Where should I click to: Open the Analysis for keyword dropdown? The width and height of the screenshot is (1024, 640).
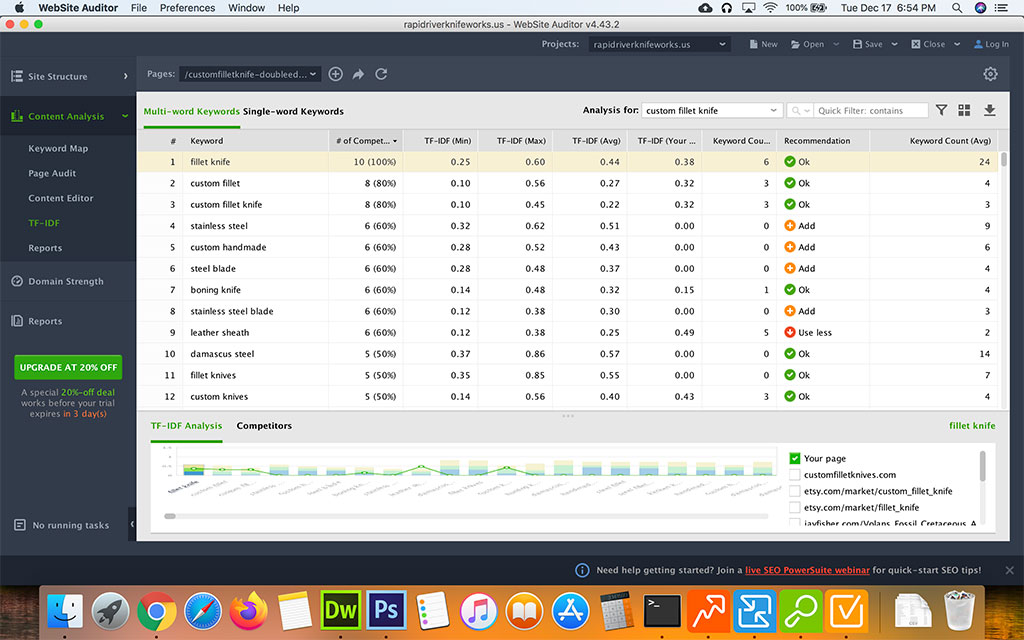pos(712,110)
